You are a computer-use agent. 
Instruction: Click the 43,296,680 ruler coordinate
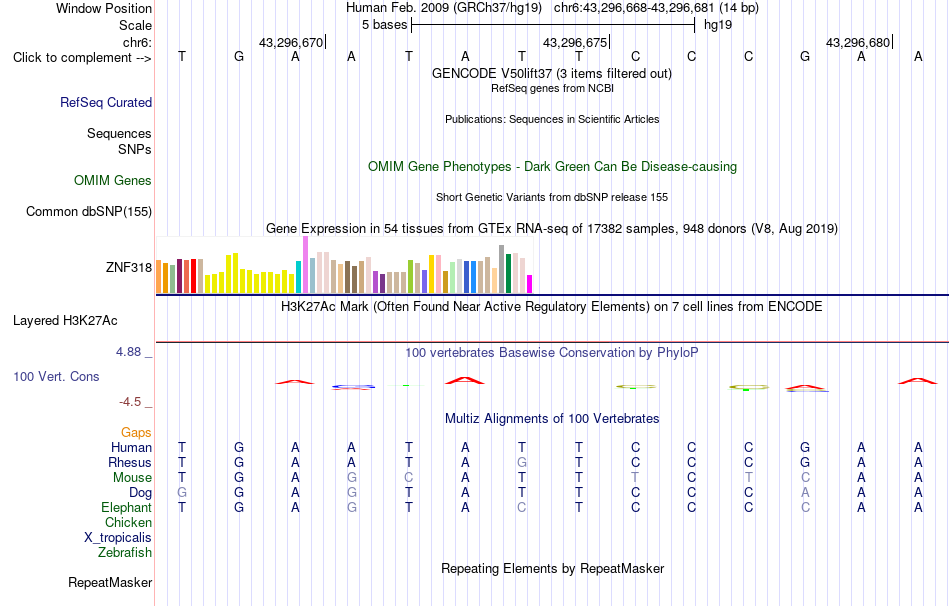(858, 42)
